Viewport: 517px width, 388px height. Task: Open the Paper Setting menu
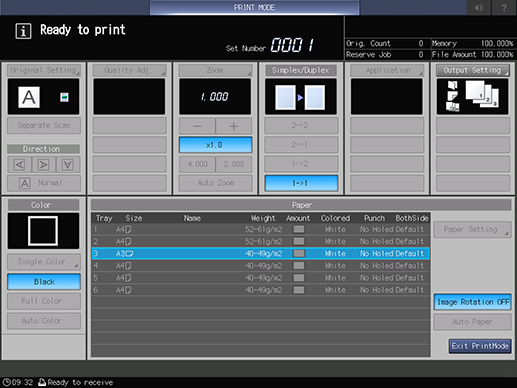coord(472,229)
